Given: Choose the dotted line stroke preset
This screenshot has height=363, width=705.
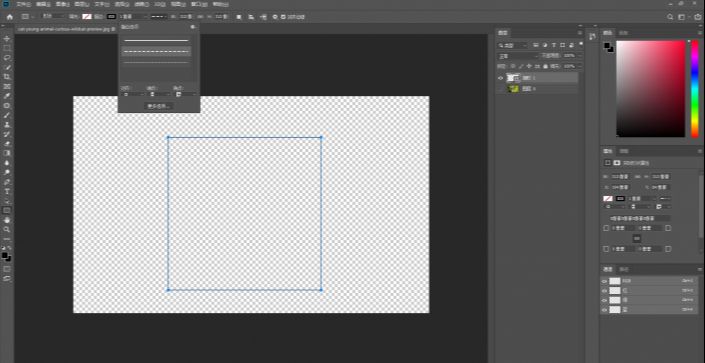Looking at the screenshot, I should pyautogui.click(x=156, y=63).
